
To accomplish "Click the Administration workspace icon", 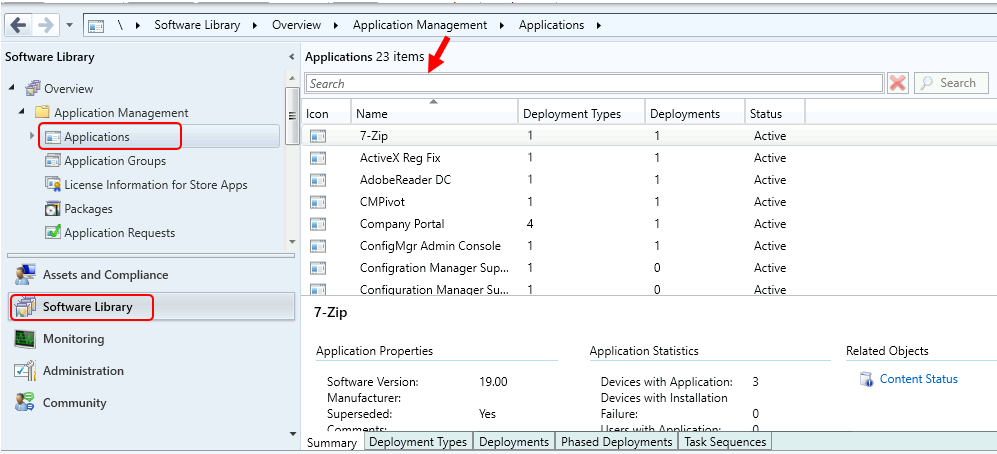I will click(x=25, y=371).
